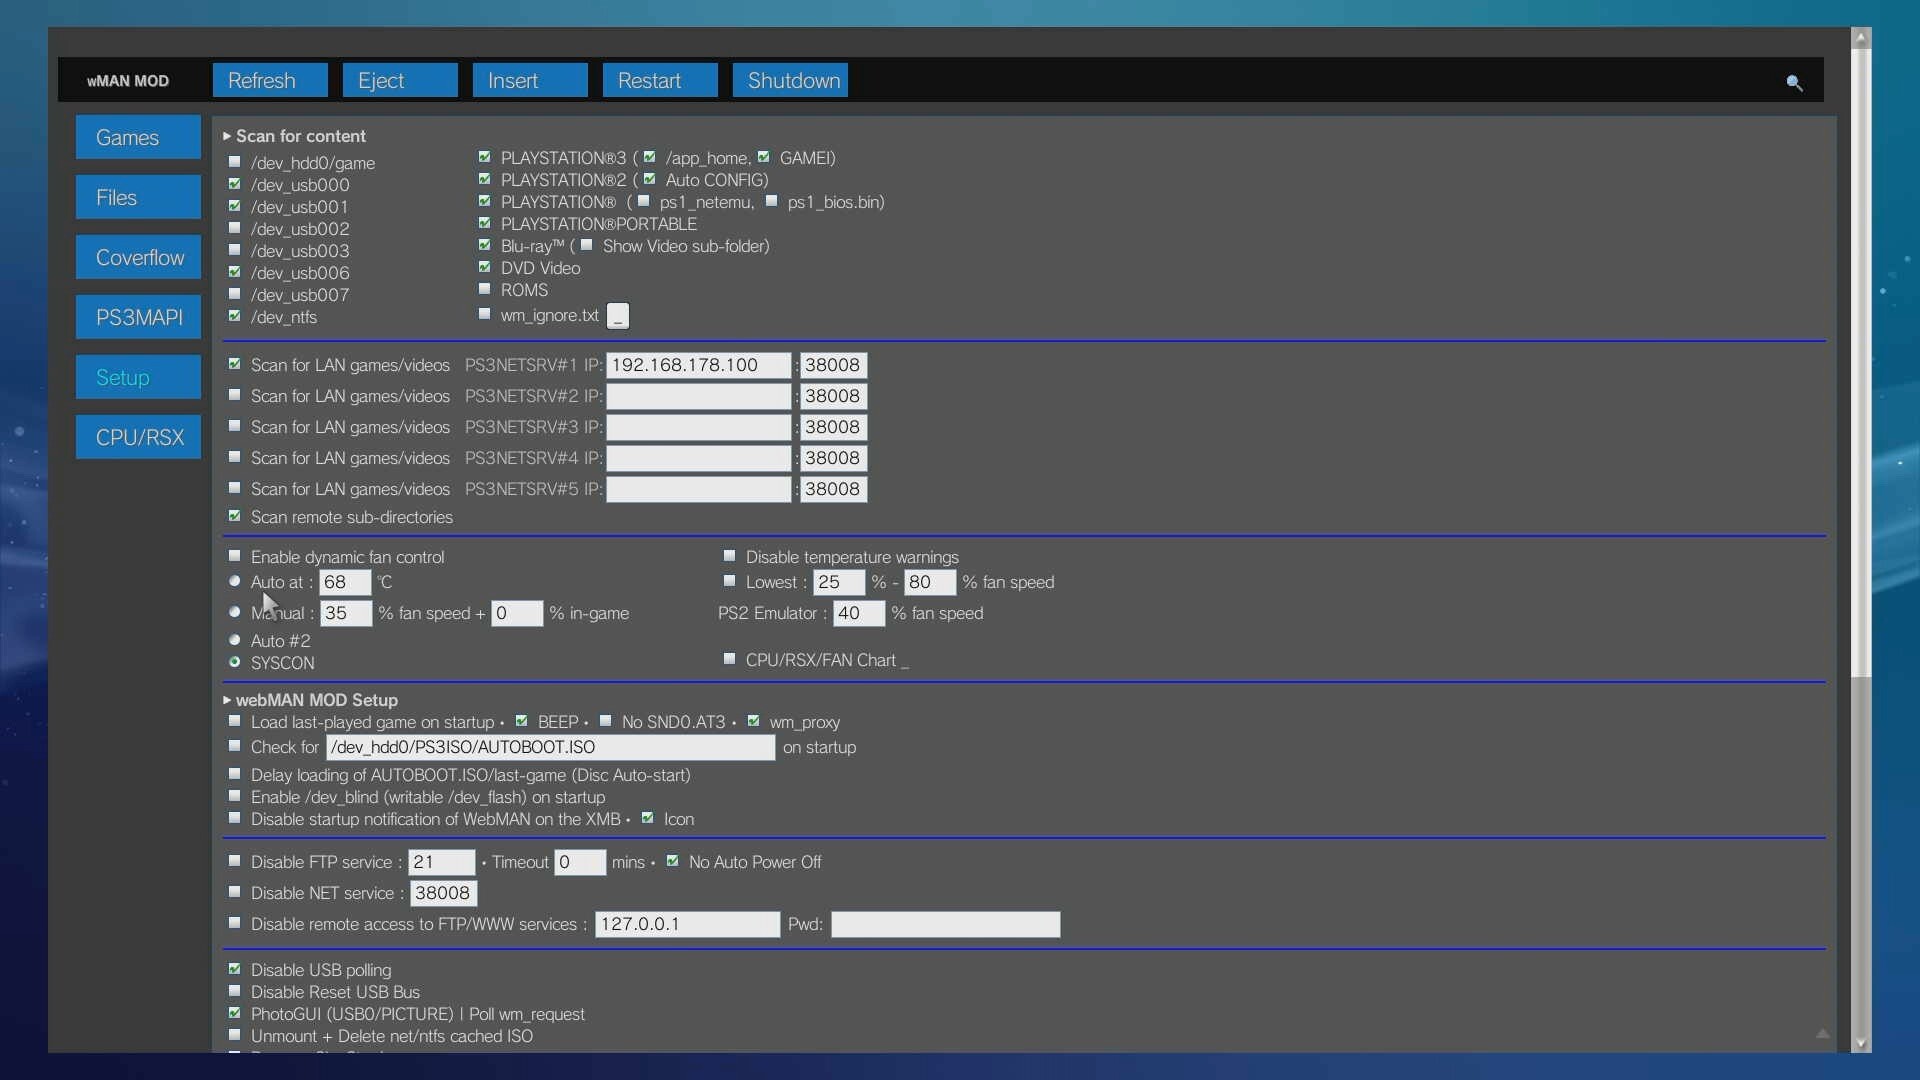Switch to the PS3MAPI section
This screenshot has height=1080, width=1920.
pos(139,318)
